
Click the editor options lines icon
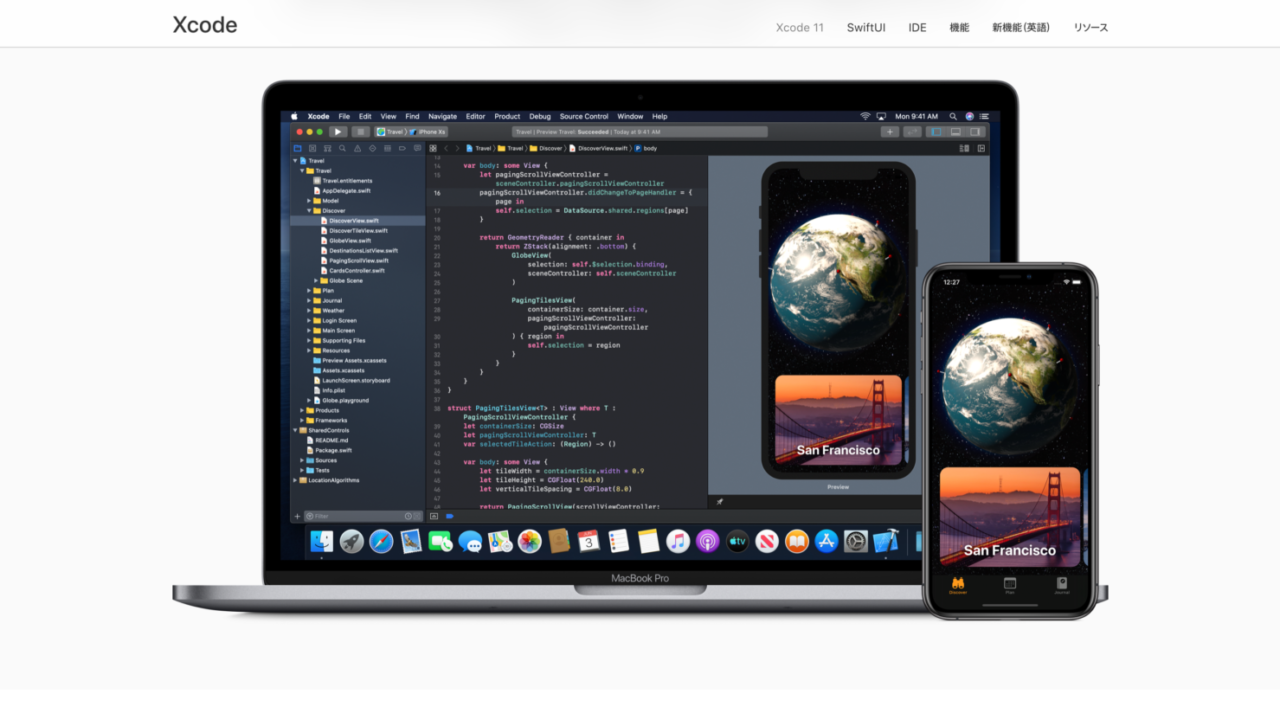(x=964, y=148)
